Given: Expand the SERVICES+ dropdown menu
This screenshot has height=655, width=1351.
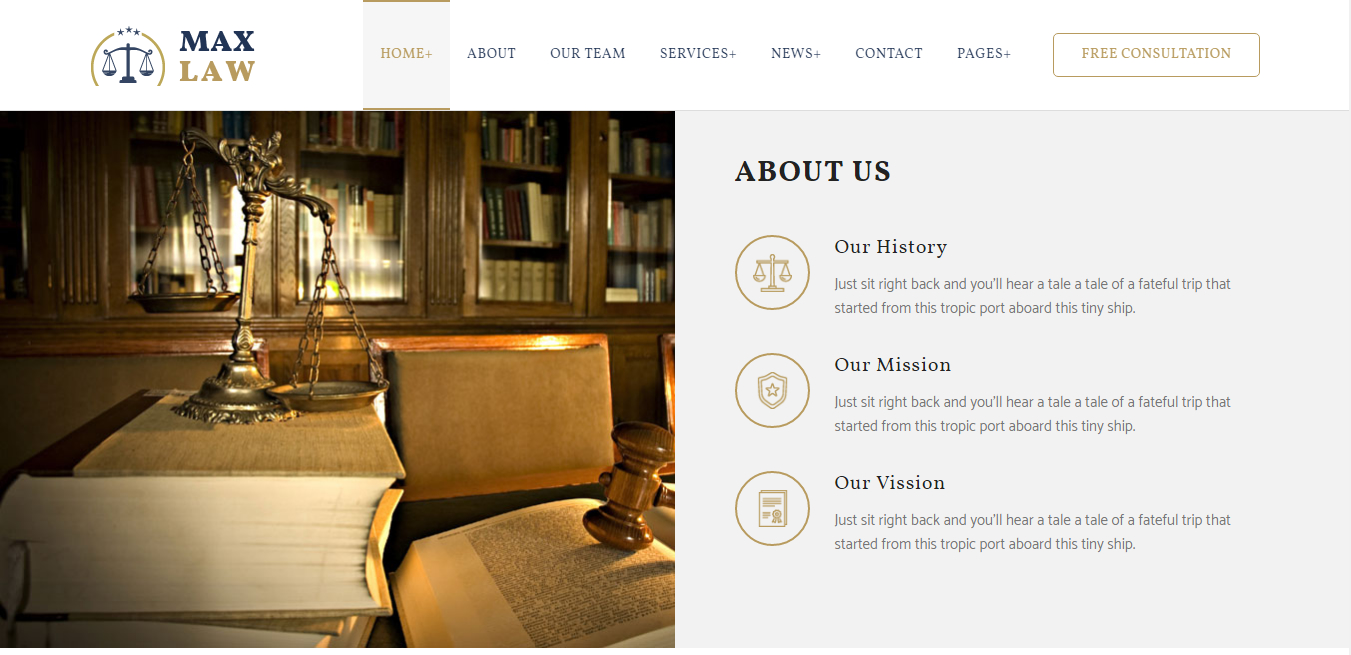Looking at the screenshot, I should point(698,54).
